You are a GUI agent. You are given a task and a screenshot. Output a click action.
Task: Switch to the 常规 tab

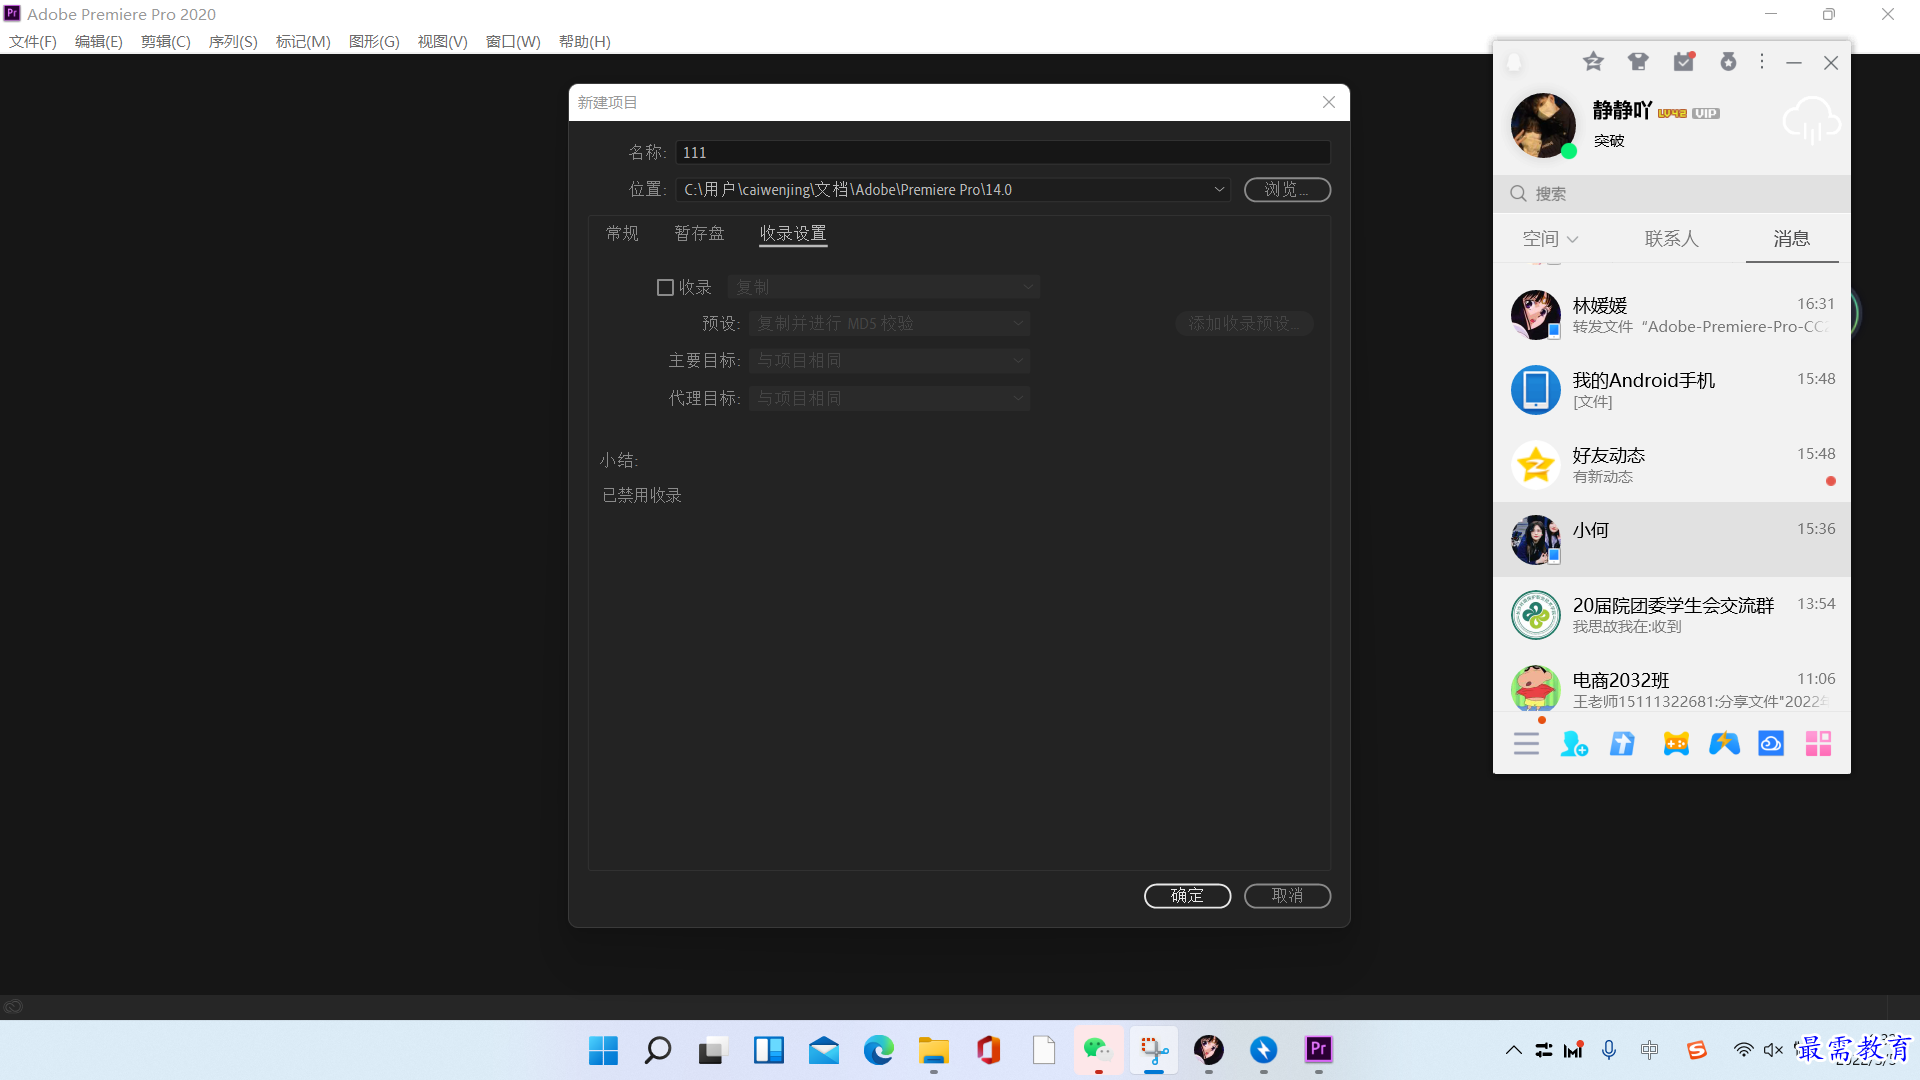(622, 233)
